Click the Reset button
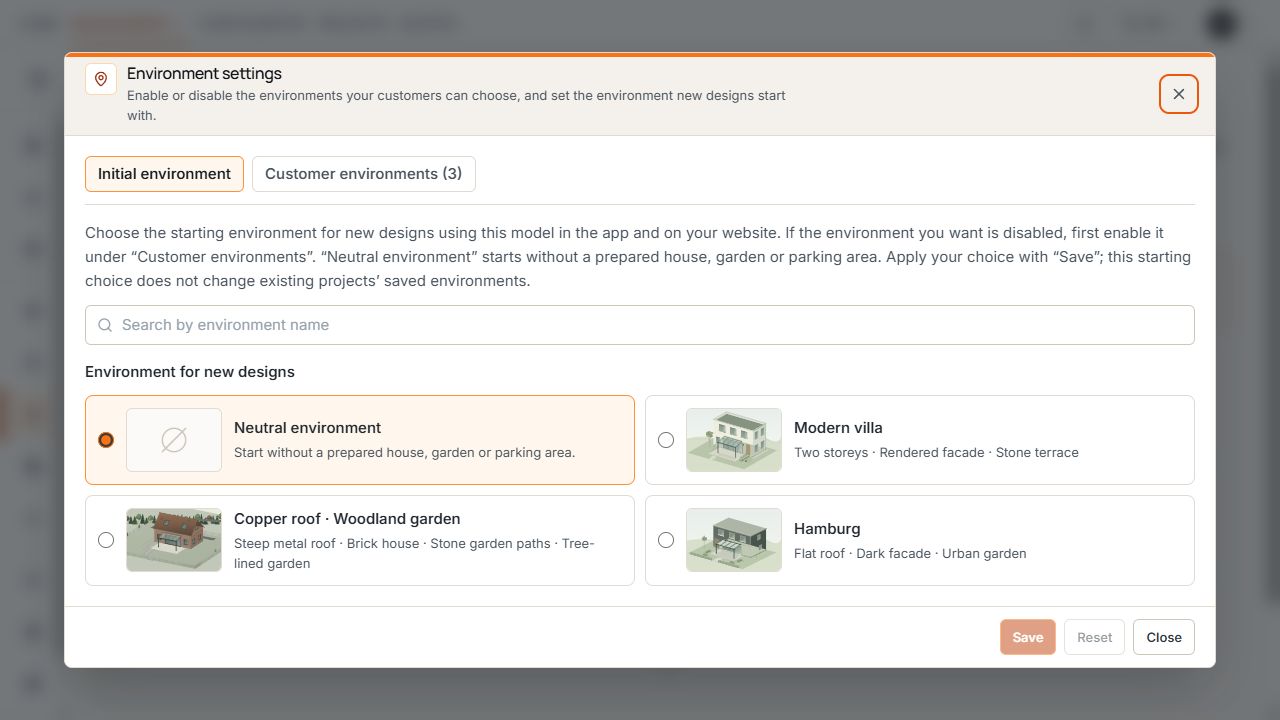The image size is (1280, 720). tap(1095, 637)
